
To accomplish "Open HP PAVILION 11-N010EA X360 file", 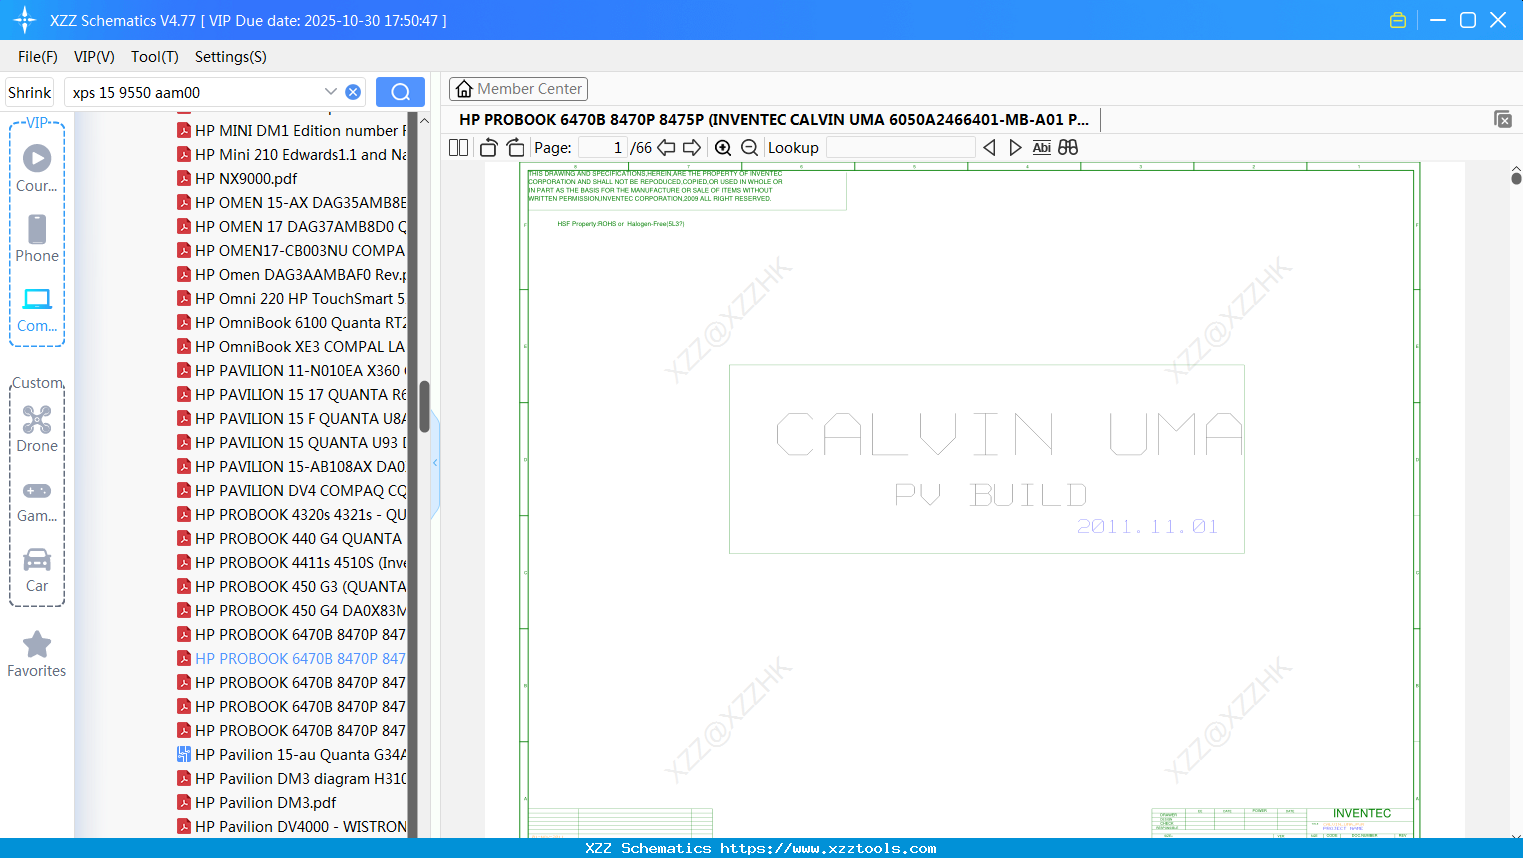I will click(x=291, y=370).
